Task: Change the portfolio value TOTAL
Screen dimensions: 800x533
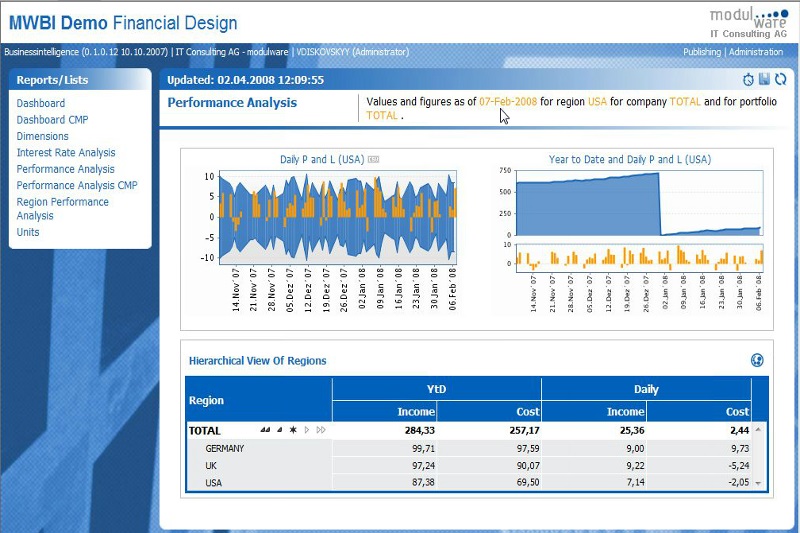Action: [382, 116]
